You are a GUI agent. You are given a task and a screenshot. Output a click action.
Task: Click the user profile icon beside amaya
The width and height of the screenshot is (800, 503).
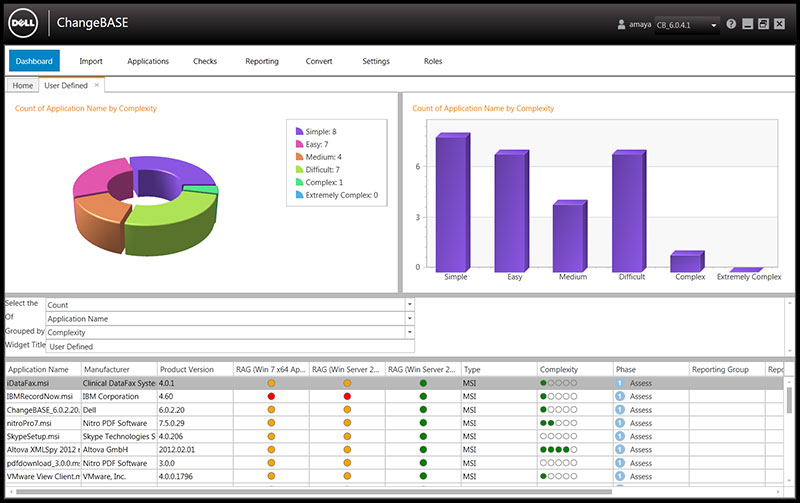[621, 24]
